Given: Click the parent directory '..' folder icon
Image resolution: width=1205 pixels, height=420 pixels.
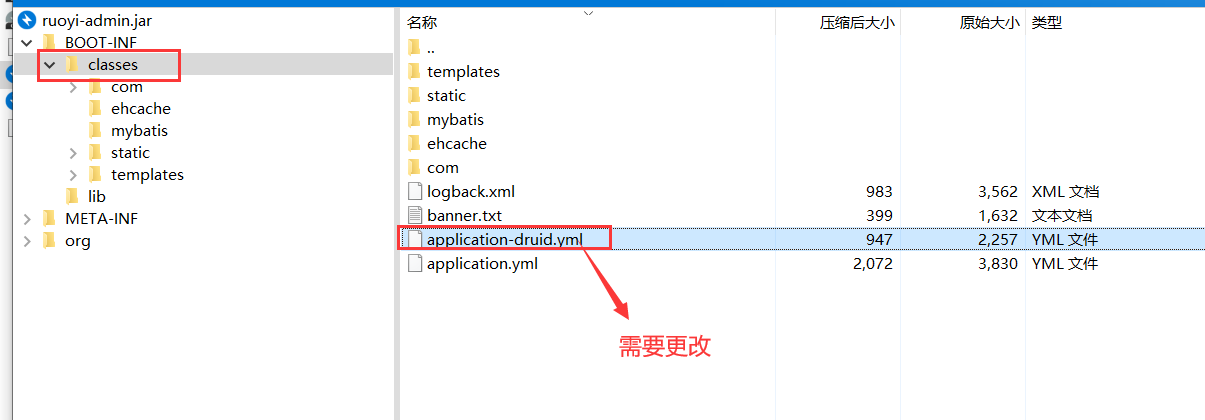Looking at the screenshot, I should click(415, 47).
